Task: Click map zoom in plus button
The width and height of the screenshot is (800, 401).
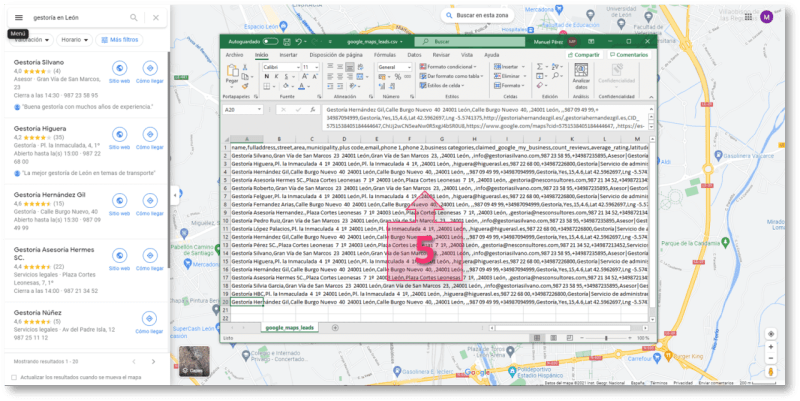Action: (x=771, y=347)
